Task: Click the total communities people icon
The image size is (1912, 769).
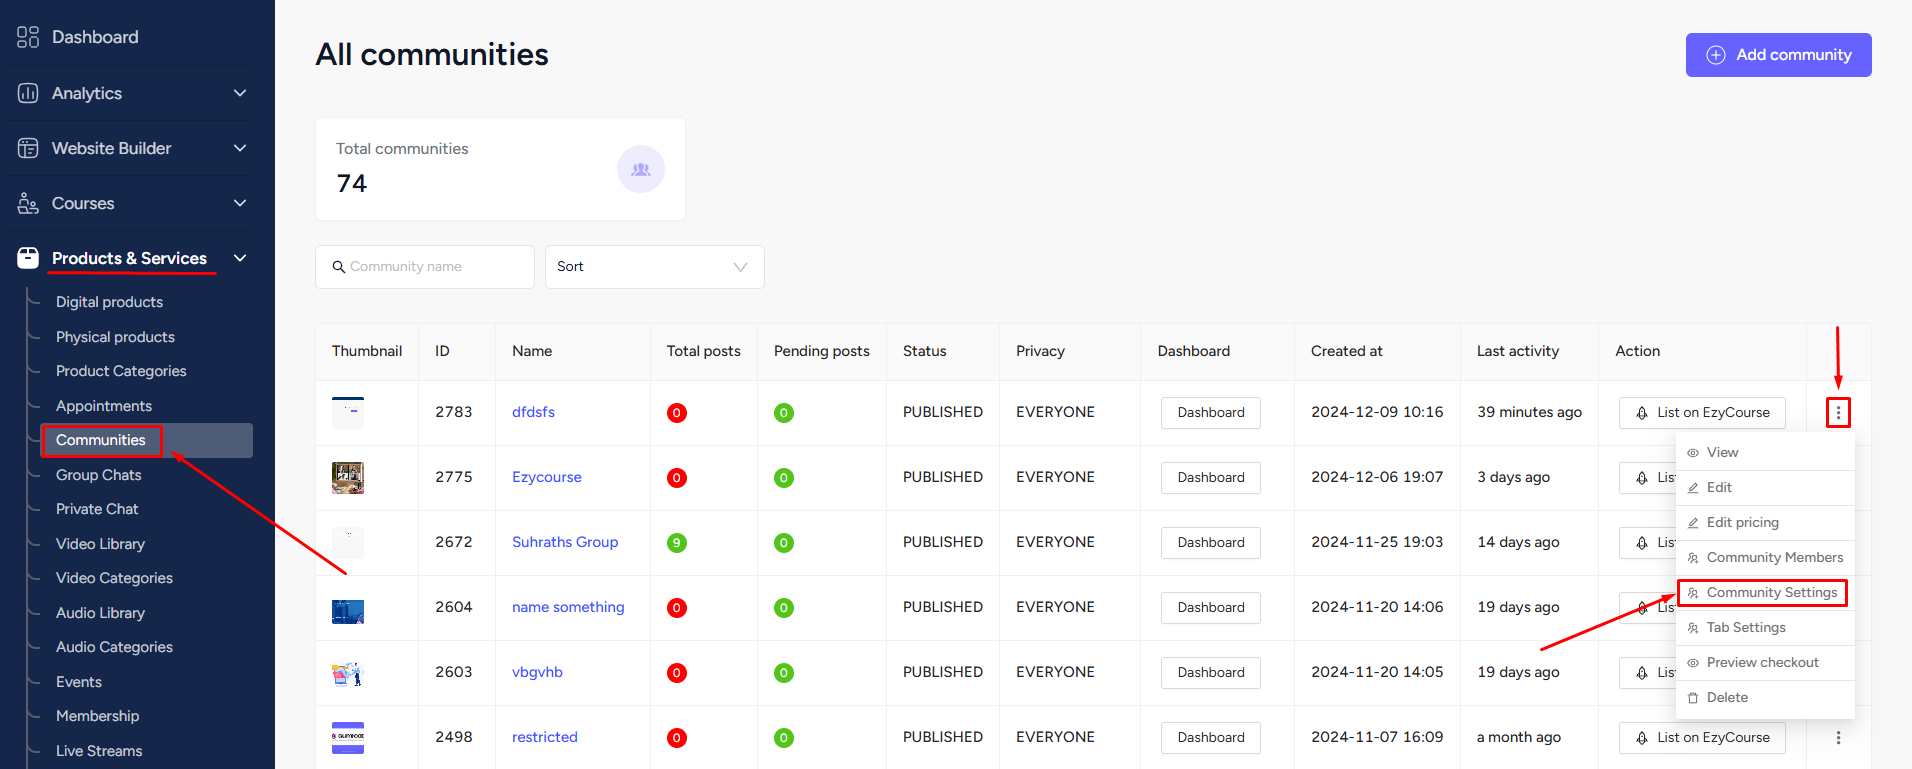Action: tap(641, 169)
